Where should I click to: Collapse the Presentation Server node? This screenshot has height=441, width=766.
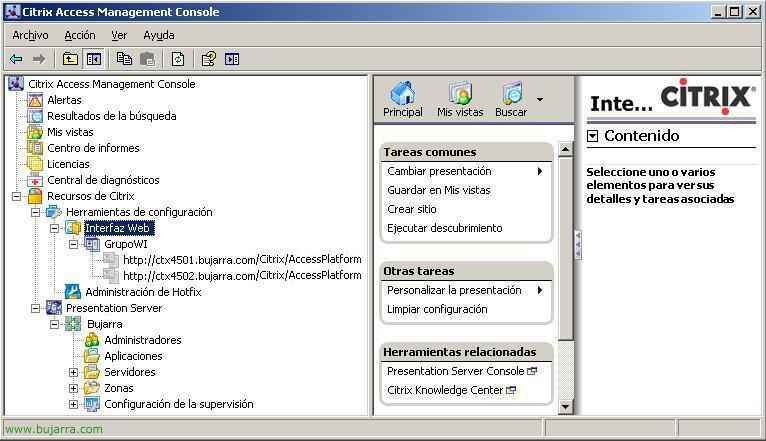[36, 308]
